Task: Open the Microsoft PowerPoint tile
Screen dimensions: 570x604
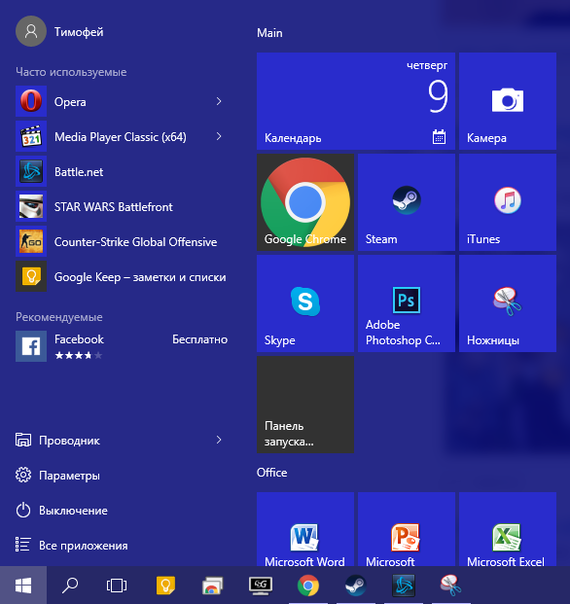Action: (x=406, y=529)
